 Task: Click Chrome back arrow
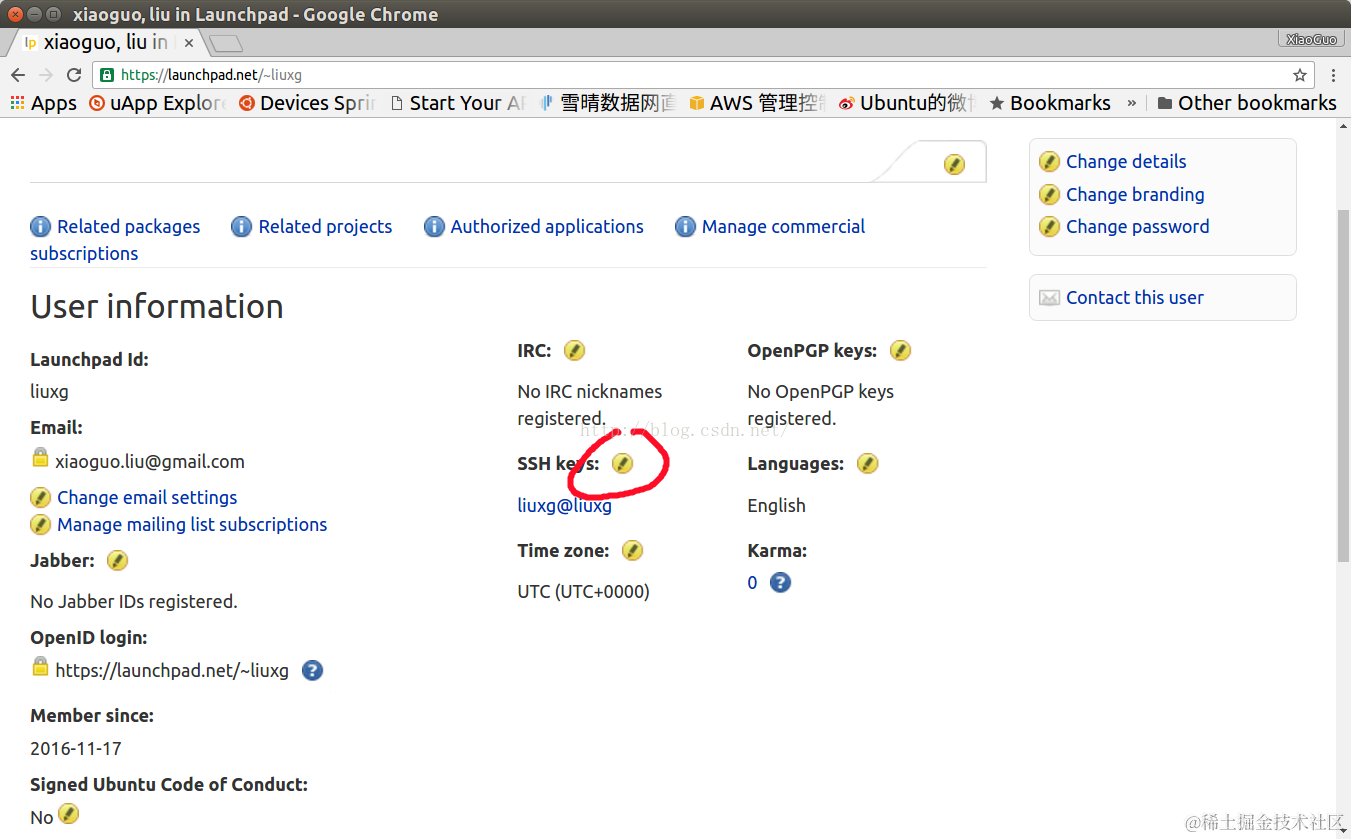pyautogui.click(x=18, y=75)
